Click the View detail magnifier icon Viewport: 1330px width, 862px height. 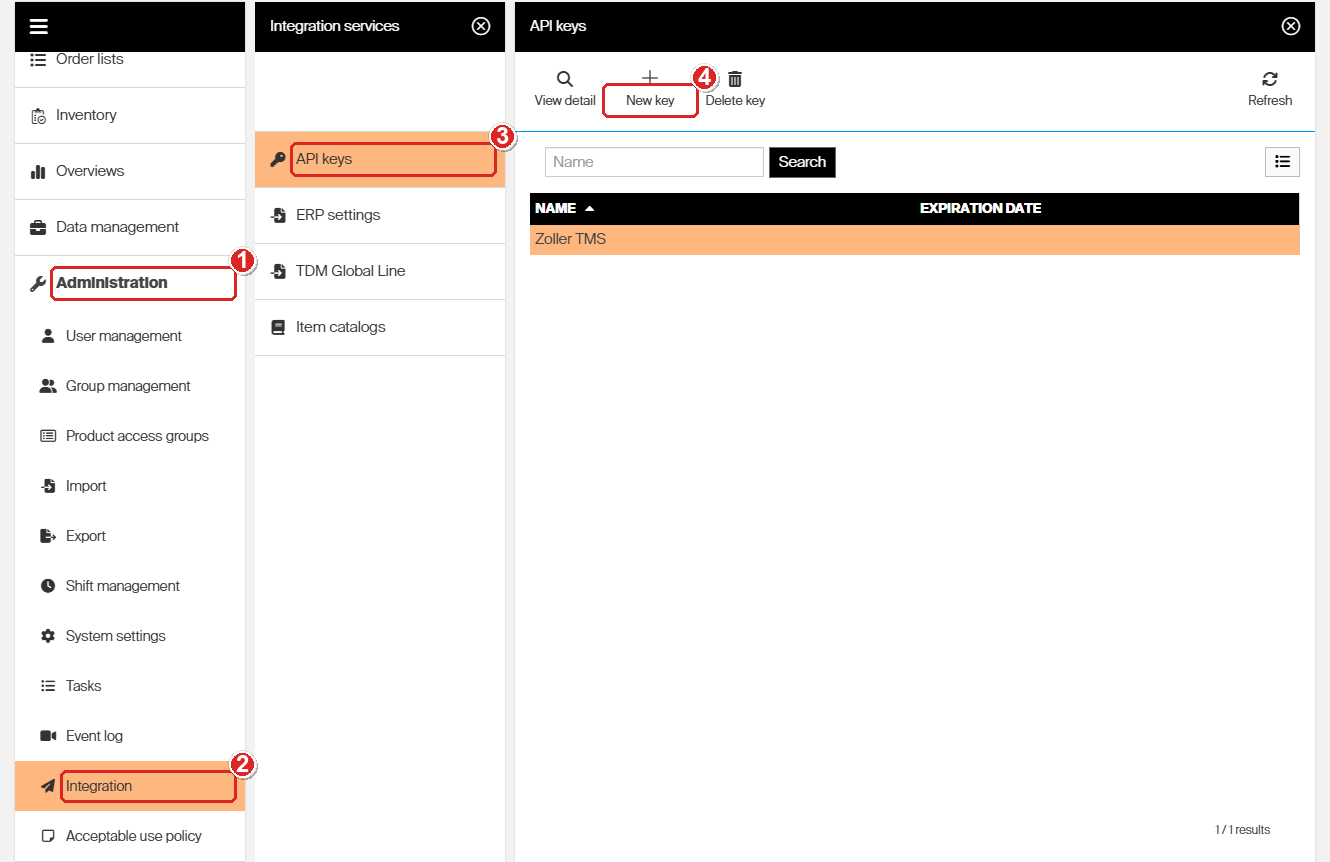click(565, 79)
